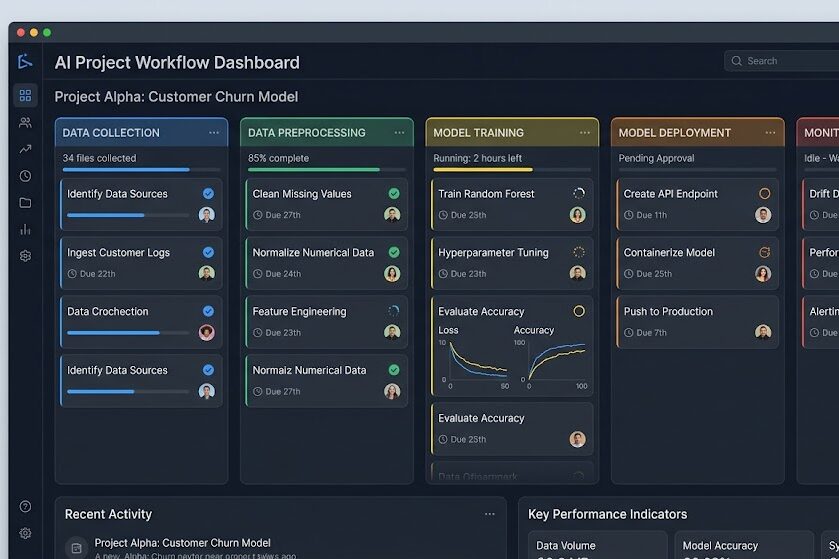
Task: Click the 34 files collected progress bar
Action: click(x=141, y=170)
